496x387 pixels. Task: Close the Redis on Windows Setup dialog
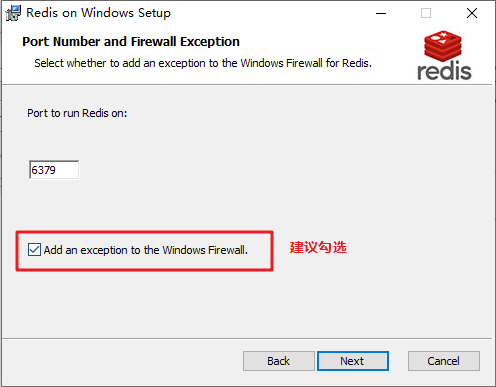click(472, 13)
